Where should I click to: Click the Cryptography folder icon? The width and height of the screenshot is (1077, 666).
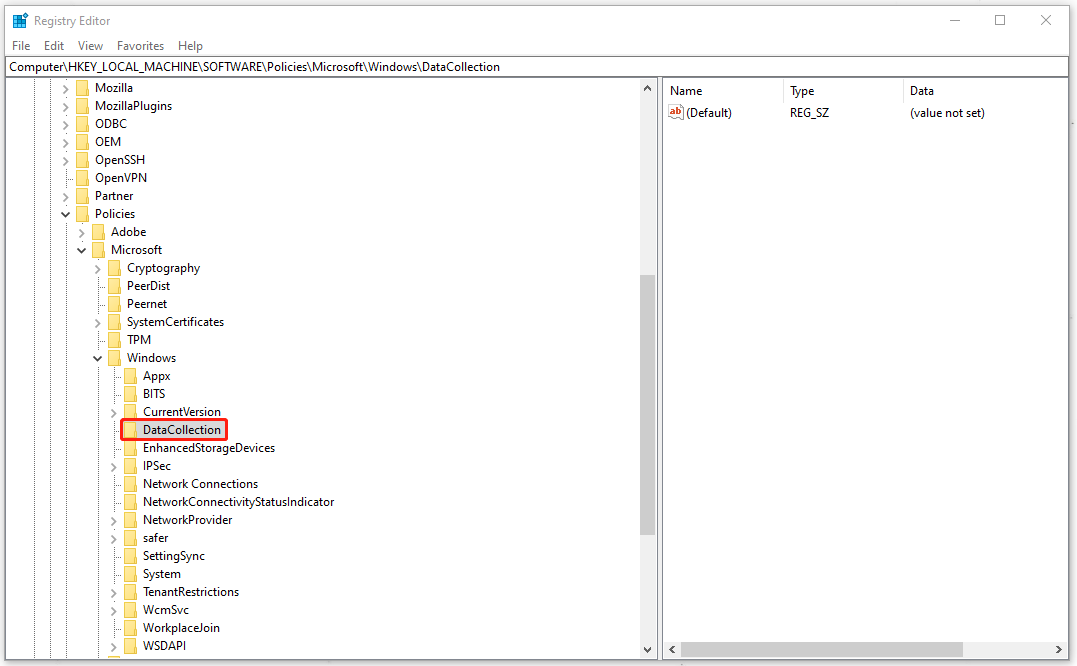pos(115,268)
